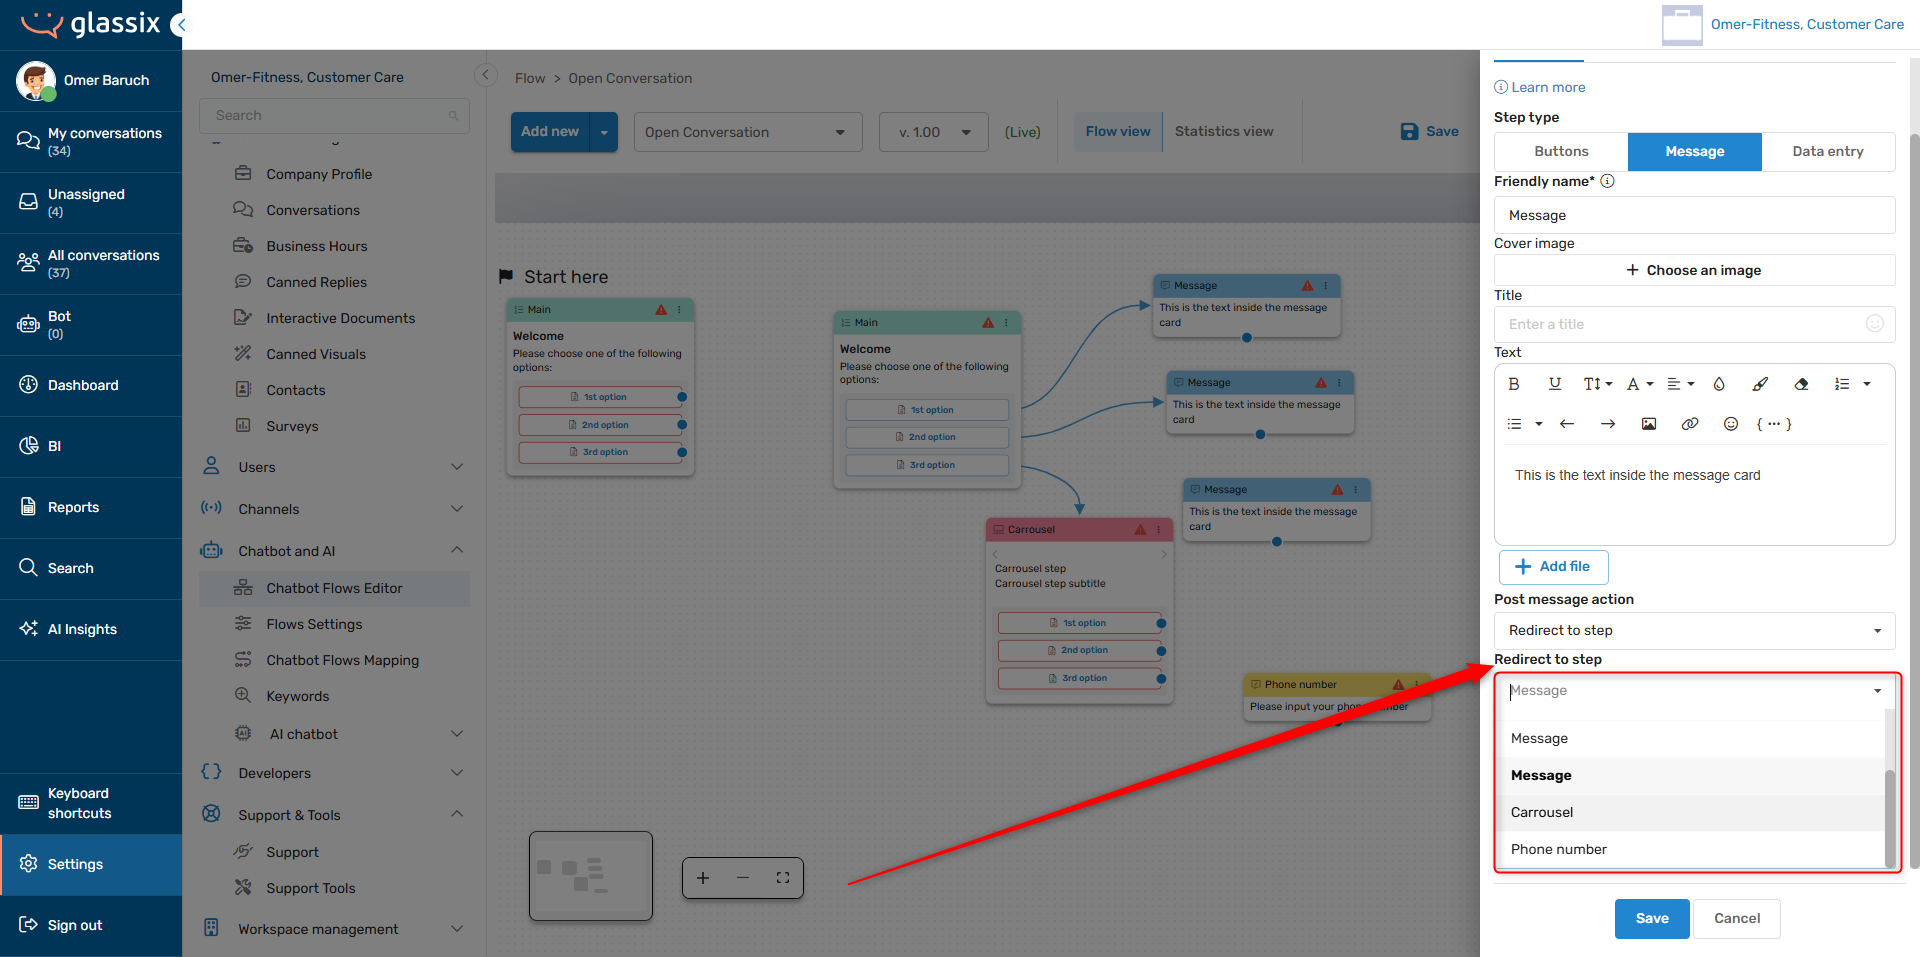
Task: Fit the flow canvas to screen
Action: [783, 878]
